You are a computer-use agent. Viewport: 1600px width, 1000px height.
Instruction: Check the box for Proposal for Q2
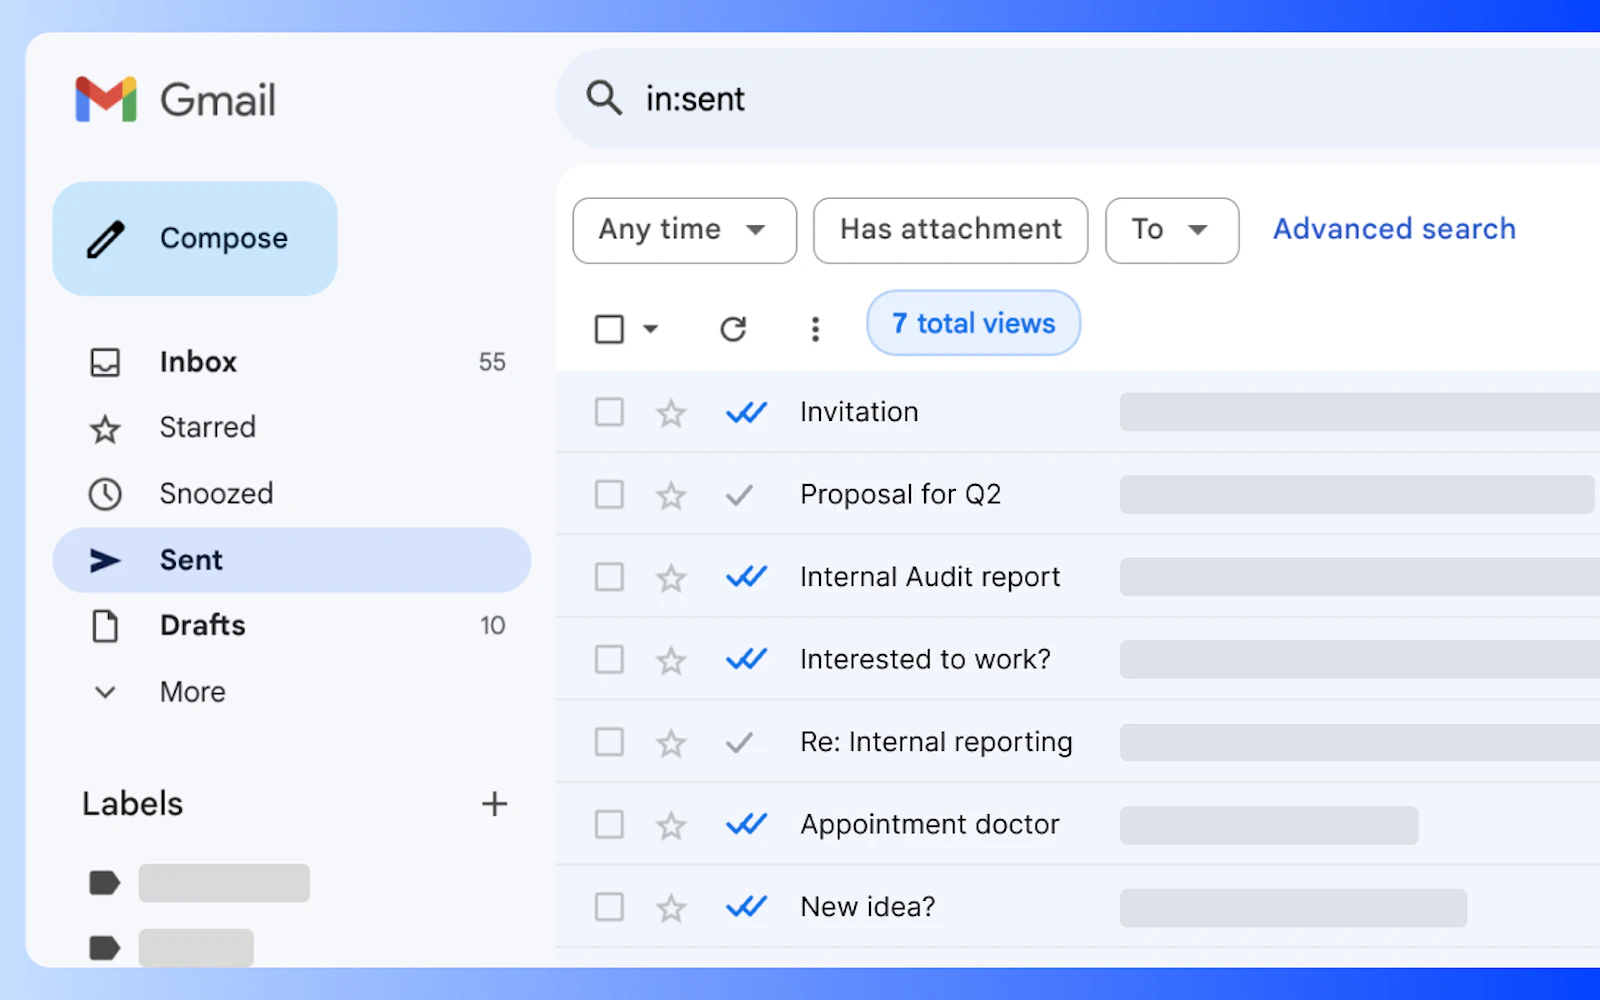point(609,494)
